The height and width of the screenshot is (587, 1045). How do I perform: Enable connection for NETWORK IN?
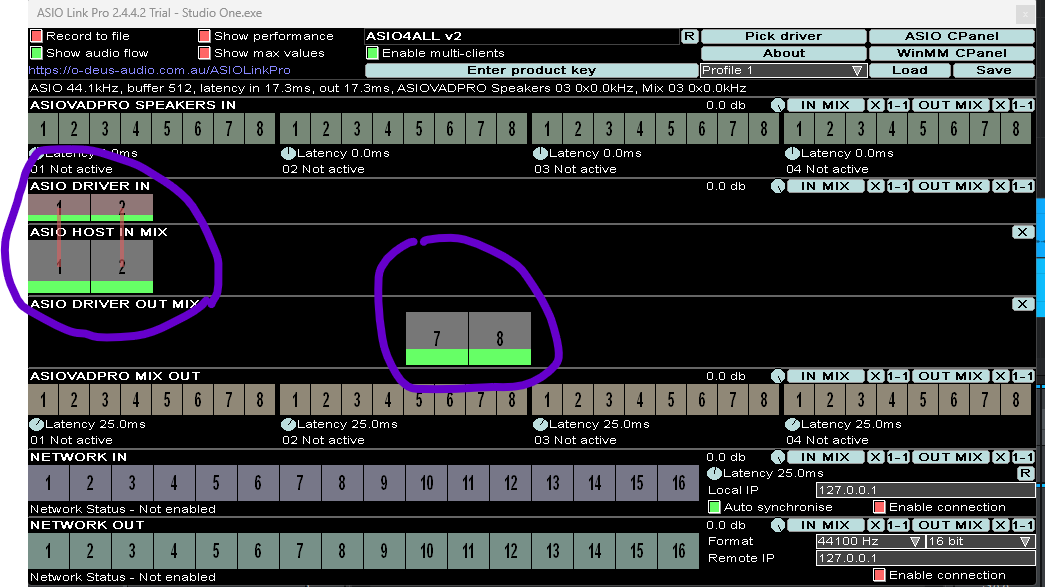[x=879, y=508]
